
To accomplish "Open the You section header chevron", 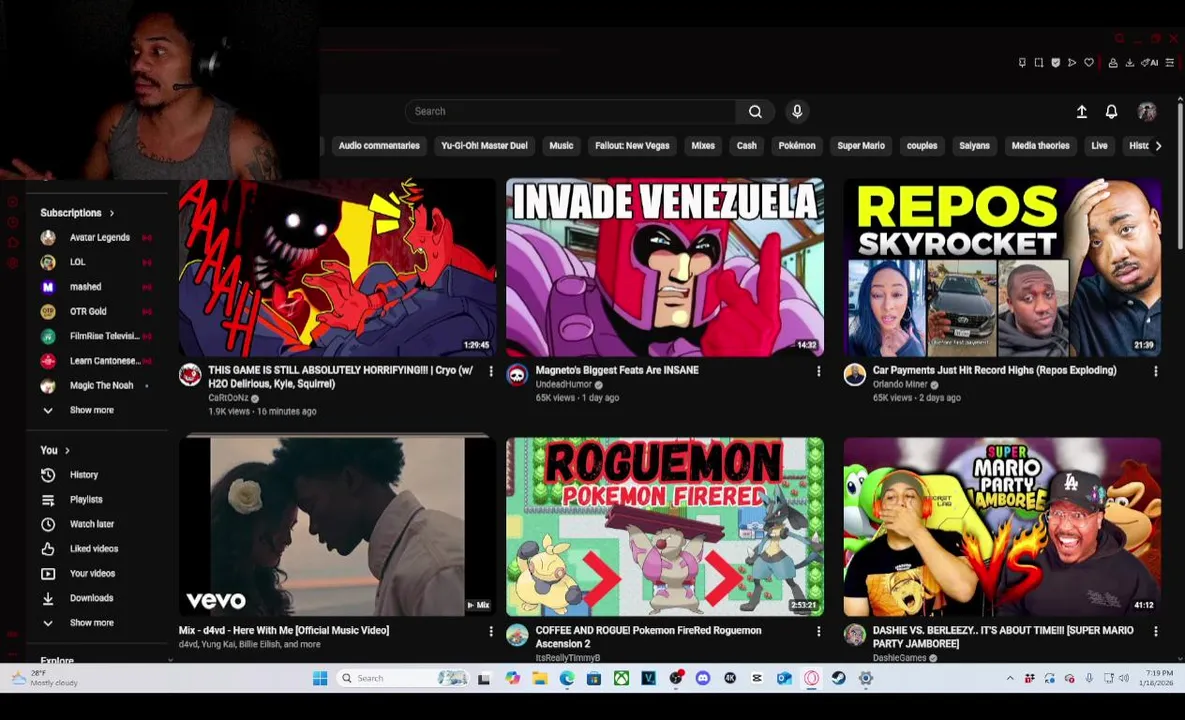I will [x=67, y=450].
